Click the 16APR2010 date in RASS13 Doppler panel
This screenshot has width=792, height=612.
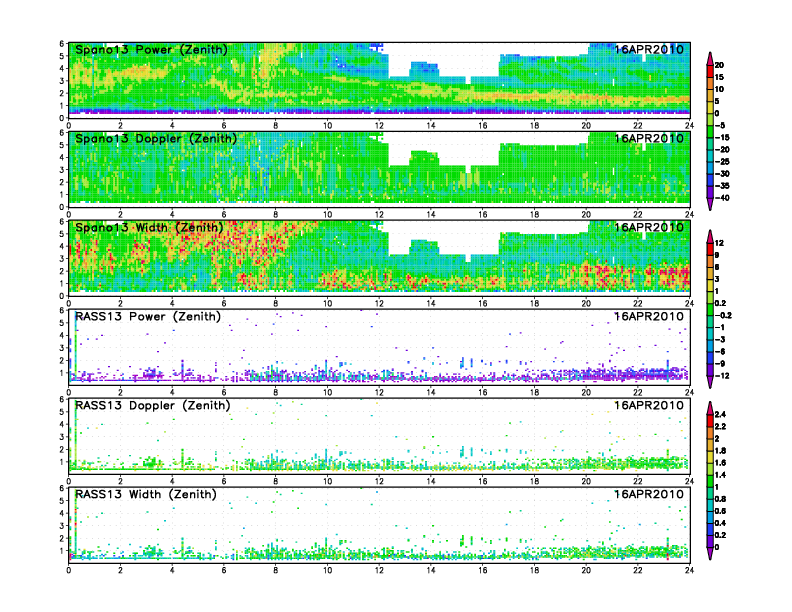click(x=649, y=405)
